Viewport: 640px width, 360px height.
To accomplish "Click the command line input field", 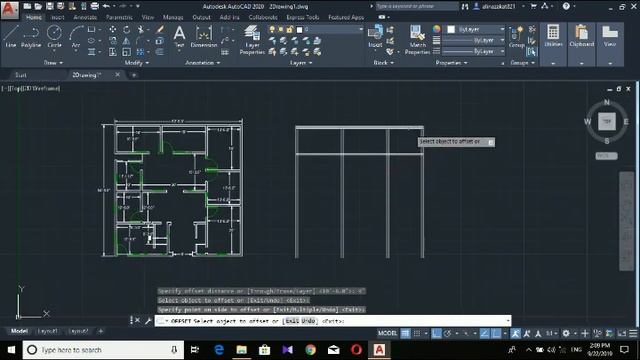I will click(333, 321).
